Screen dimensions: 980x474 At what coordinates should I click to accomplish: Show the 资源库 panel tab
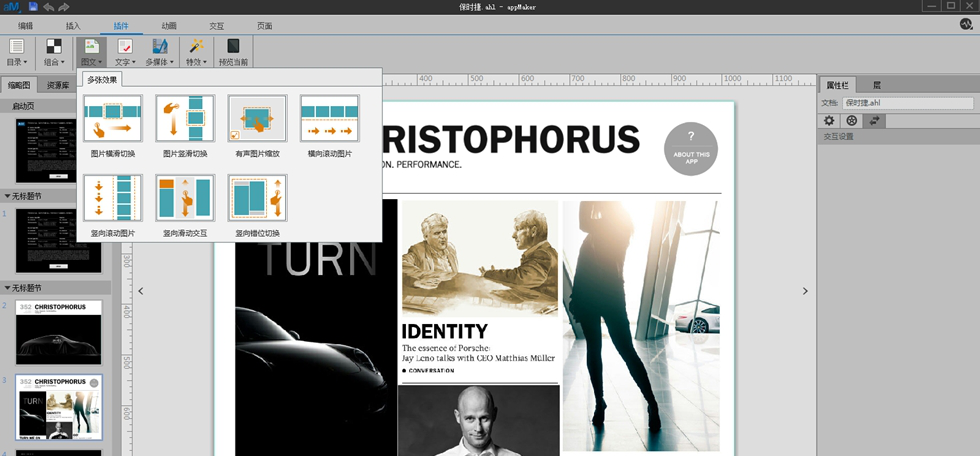[x=58, y=85]
